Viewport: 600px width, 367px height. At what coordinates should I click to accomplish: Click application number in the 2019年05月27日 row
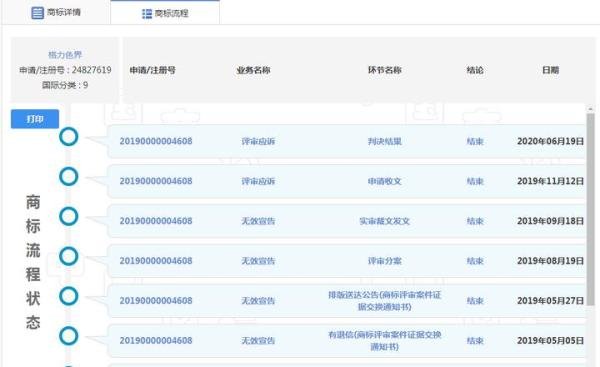[x=156, y=300]
